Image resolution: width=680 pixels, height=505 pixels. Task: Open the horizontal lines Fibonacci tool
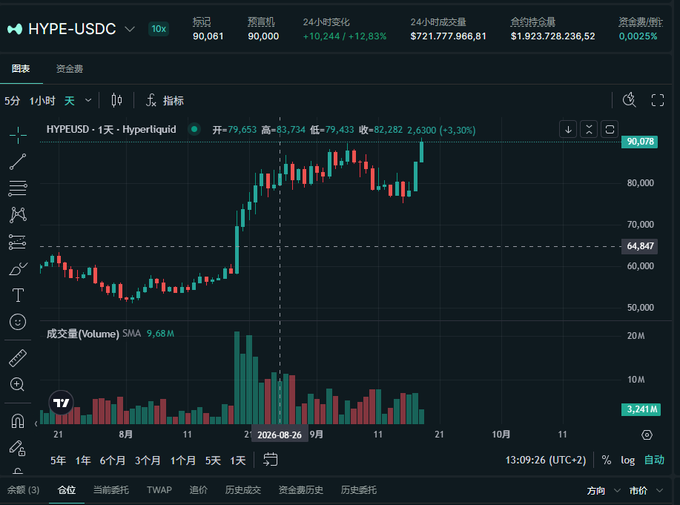[18, 188]
